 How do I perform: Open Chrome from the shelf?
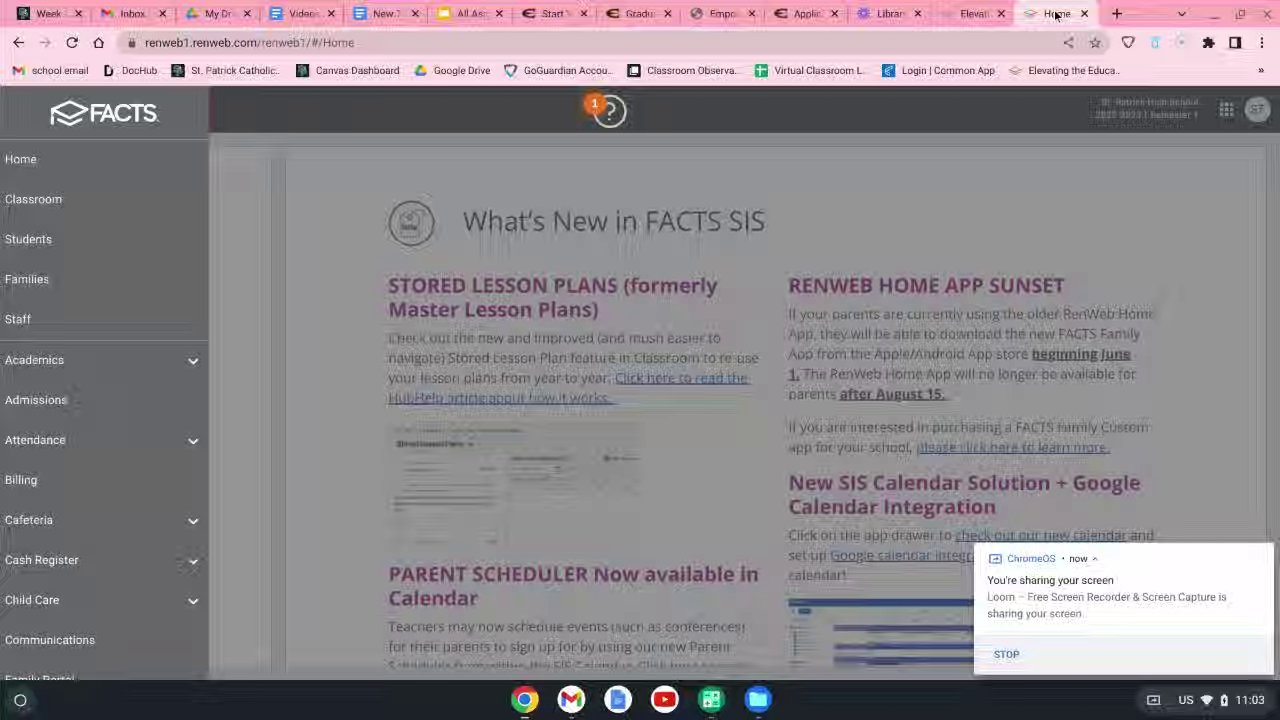[525, 700]
